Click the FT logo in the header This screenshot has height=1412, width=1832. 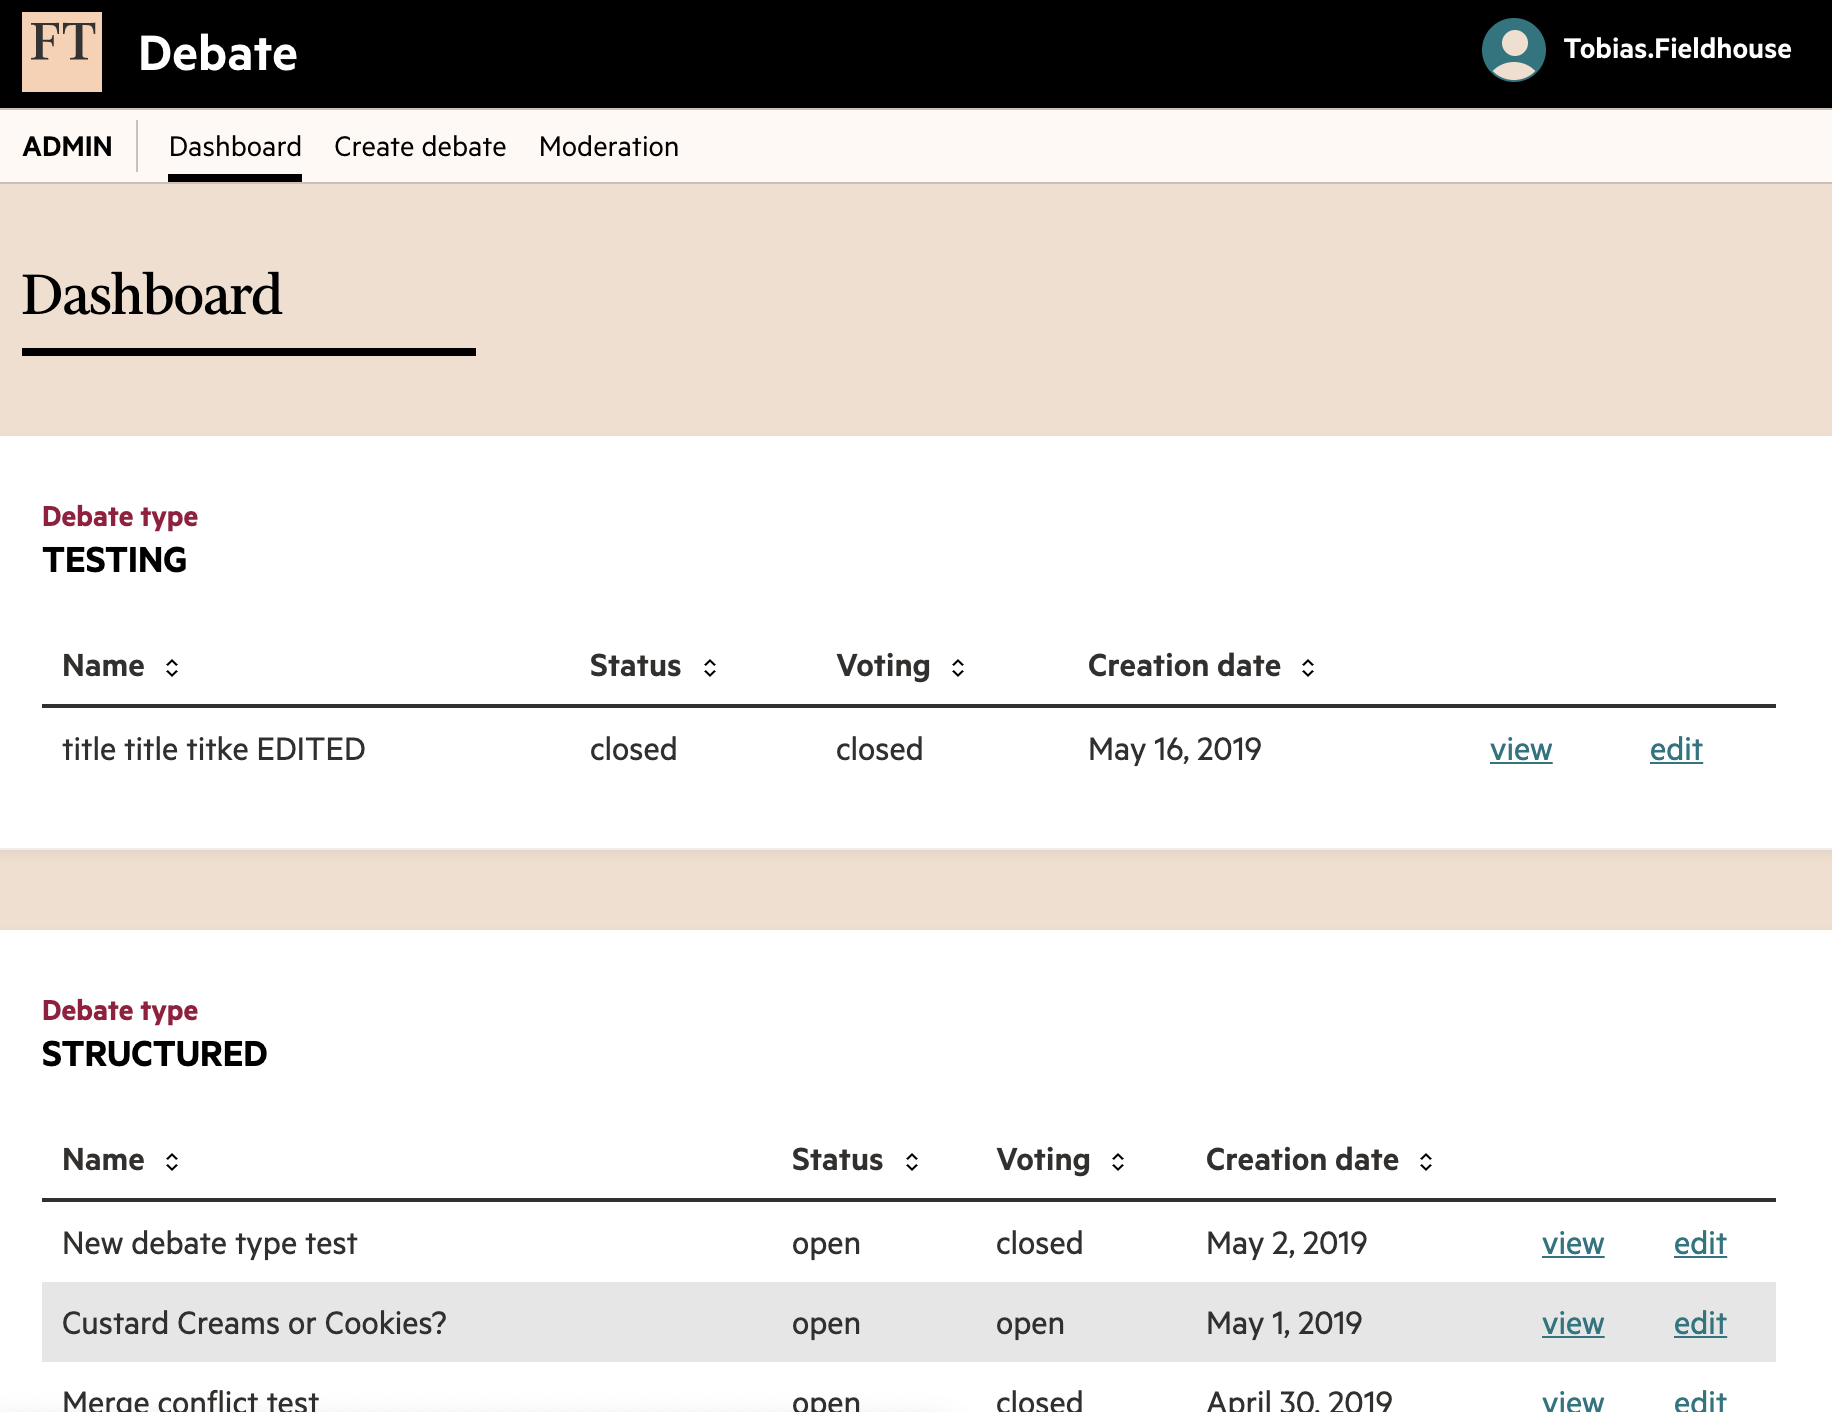pyautogui.click(x=62, y=52)
